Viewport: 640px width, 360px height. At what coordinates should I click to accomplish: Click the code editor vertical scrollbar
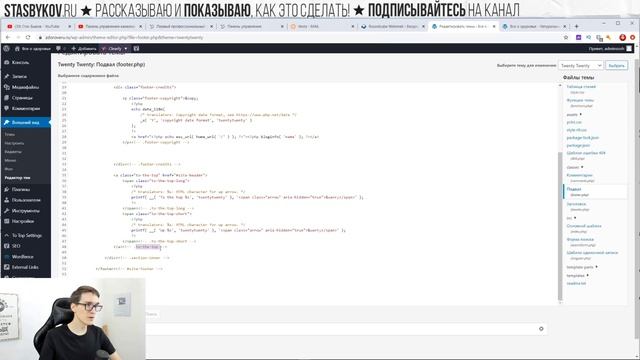[x=560, y=225]
